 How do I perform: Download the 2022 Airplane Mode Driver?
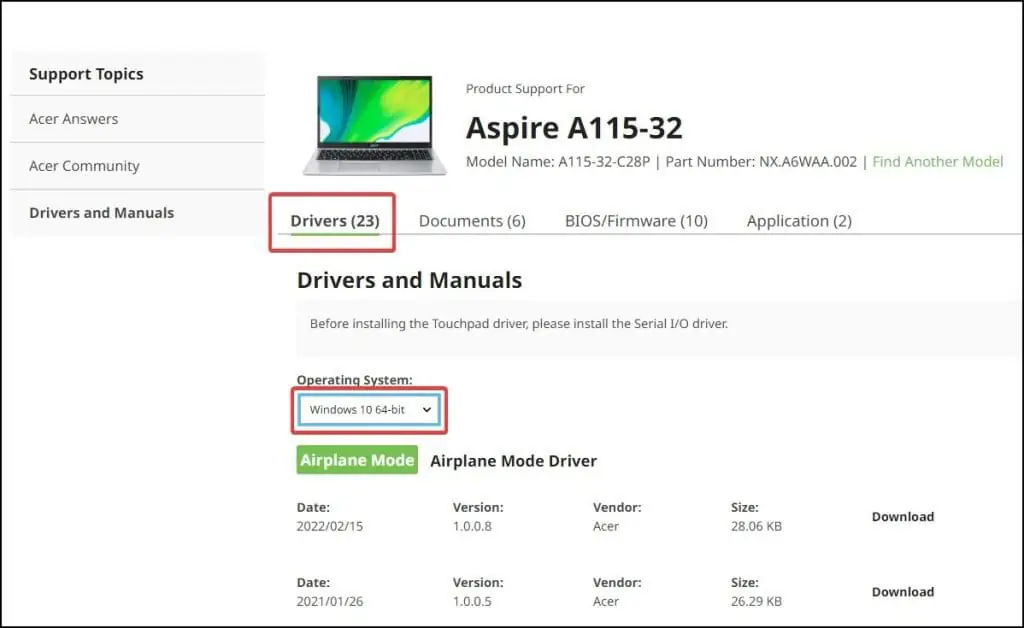pos(901,516)
